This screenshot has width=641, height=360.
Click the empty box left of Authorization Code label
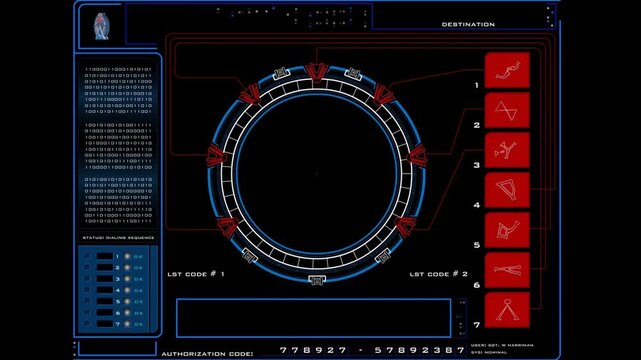(x=117, y=349)
